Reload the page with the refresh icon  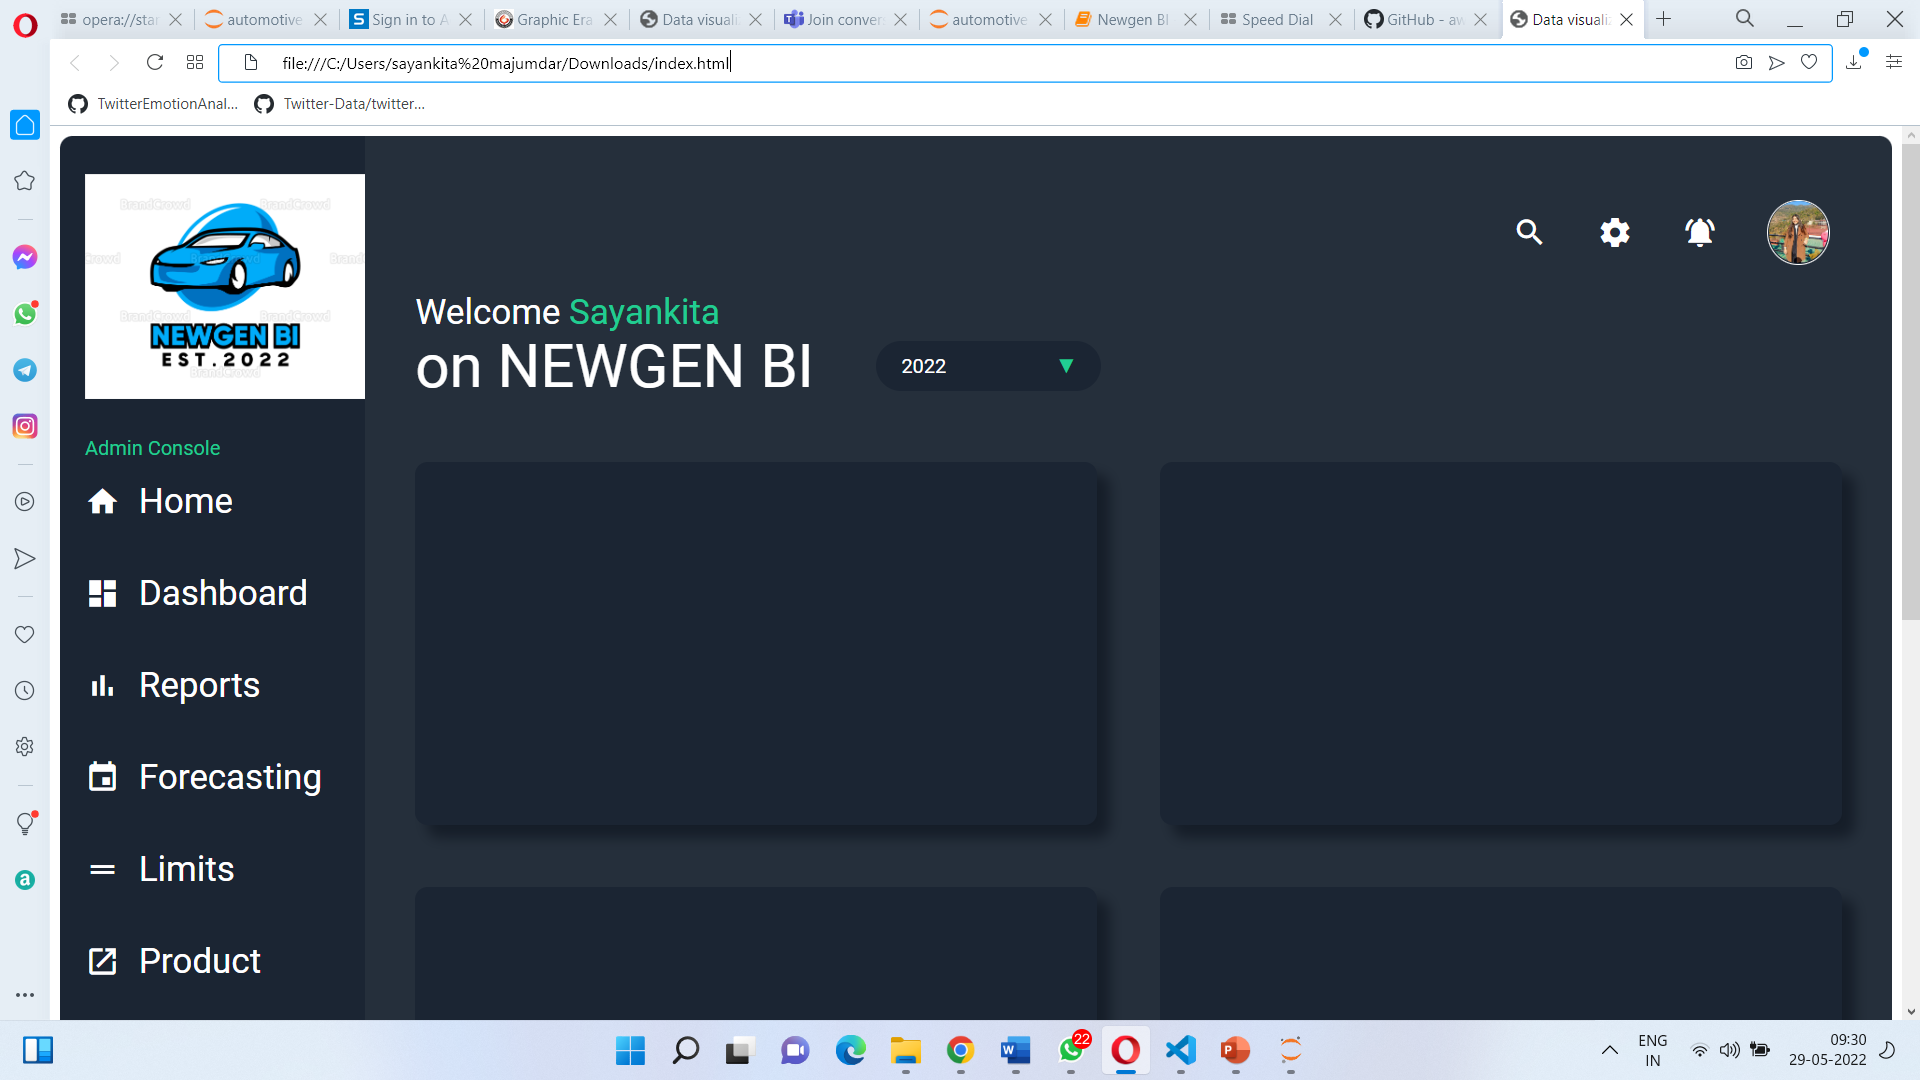click(x=154, y=62)
